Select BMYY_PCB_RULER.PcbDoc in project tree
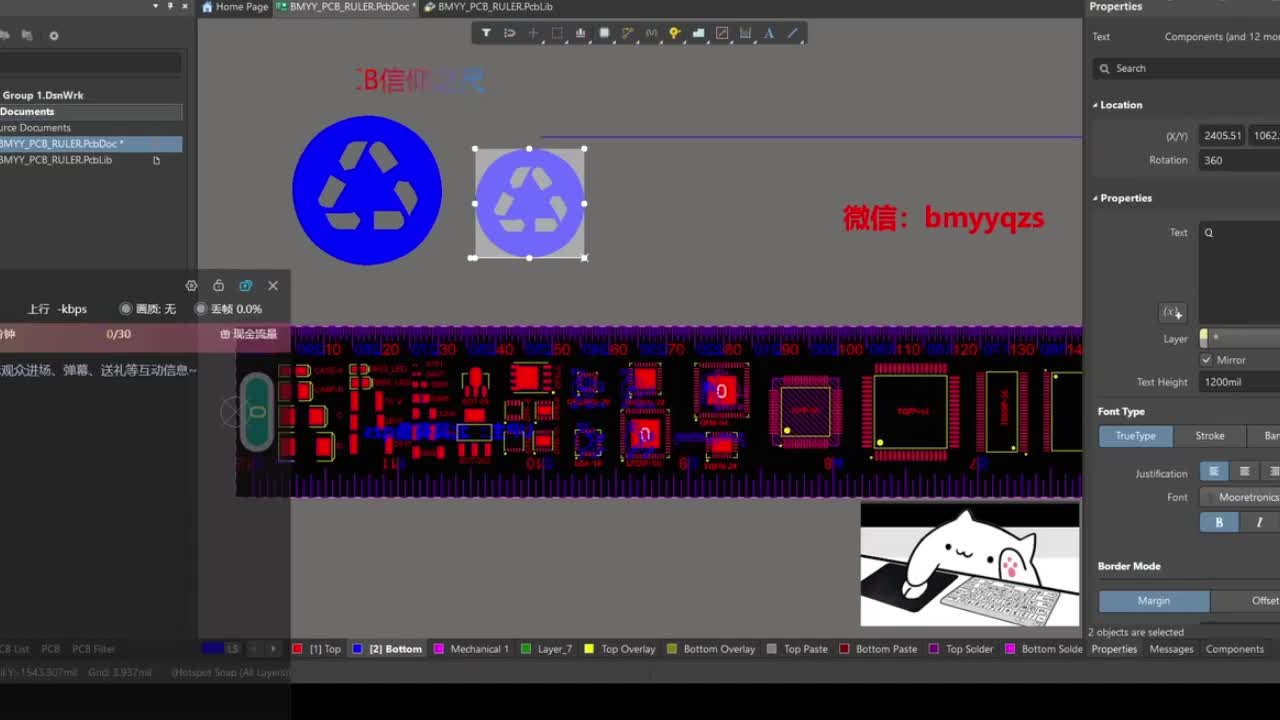The width and height of the screenshot is (1280, 720). point(89,144)
